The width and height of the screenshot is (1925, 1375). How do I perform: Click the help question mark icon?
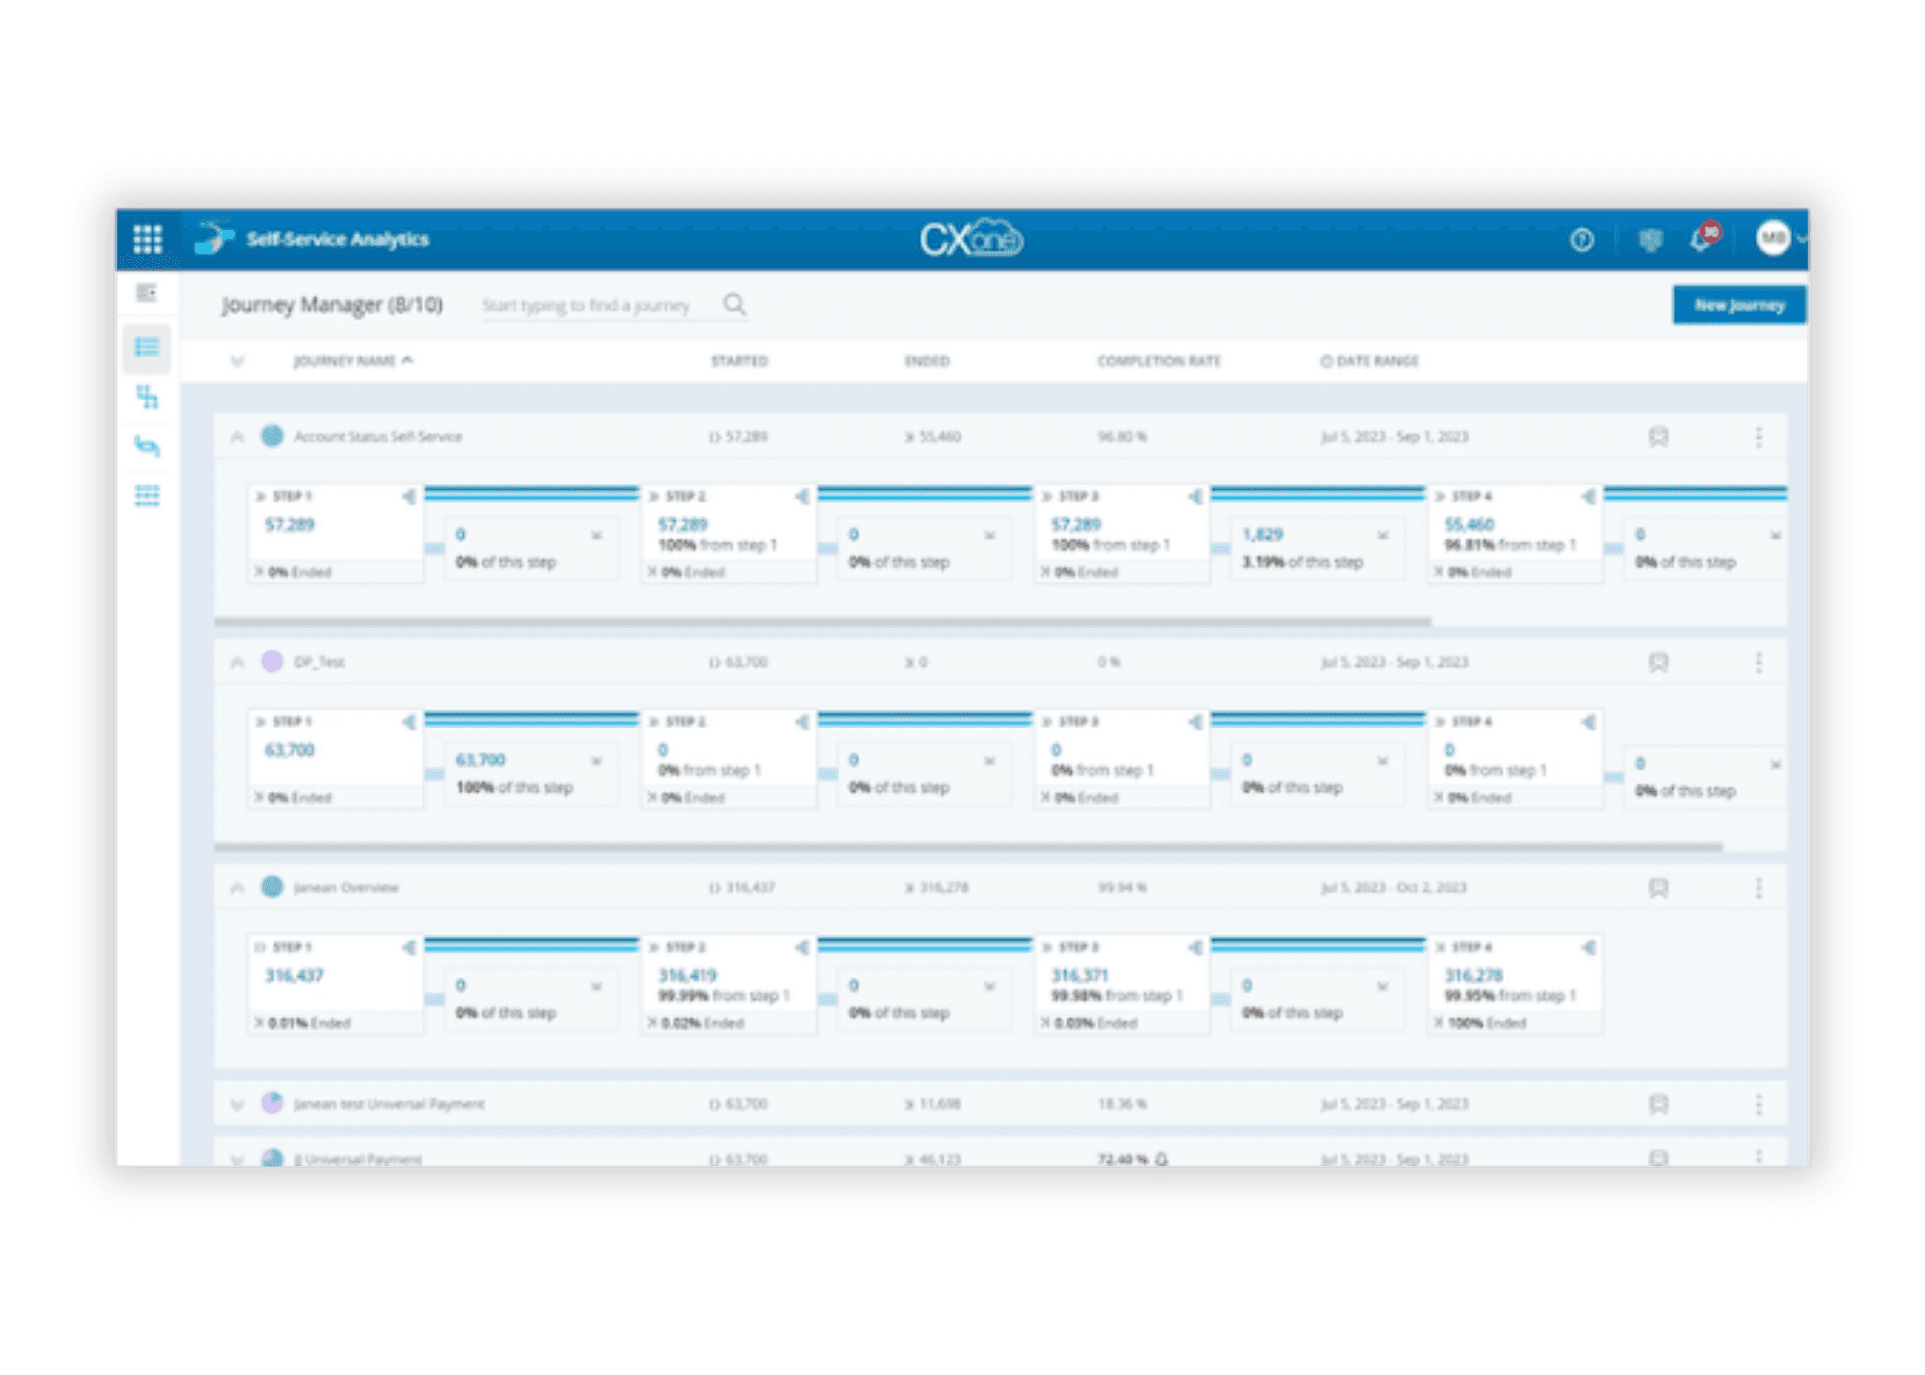coord(1581,240)
